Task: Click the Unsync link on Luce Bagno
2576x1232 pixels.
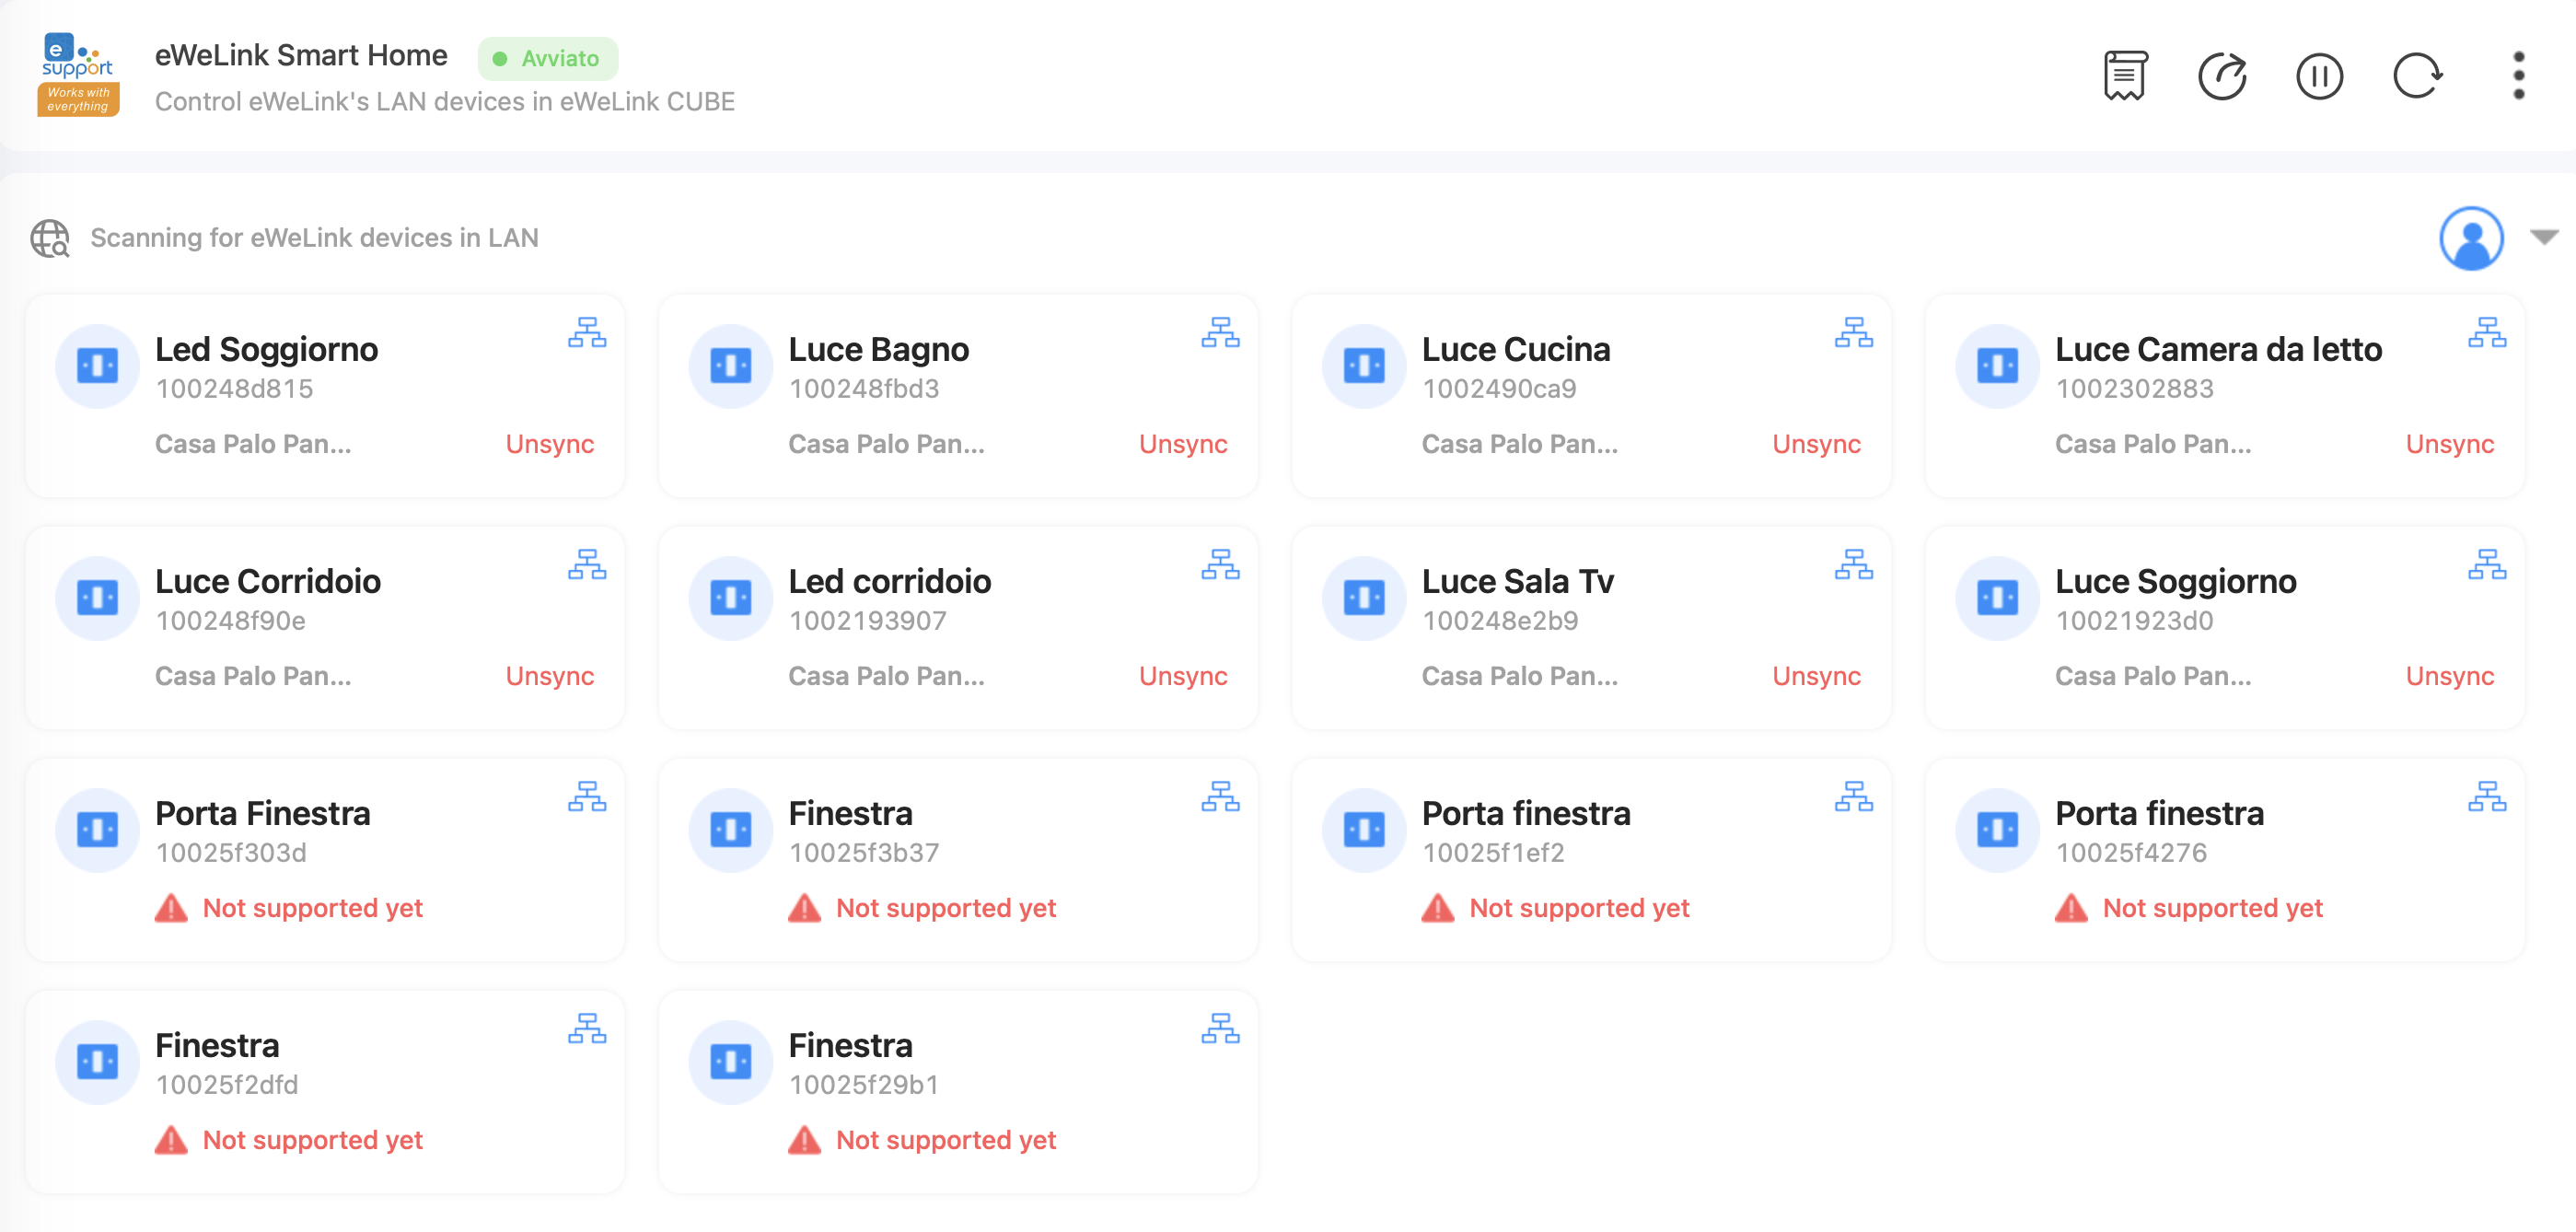Action: point(1182,444)
